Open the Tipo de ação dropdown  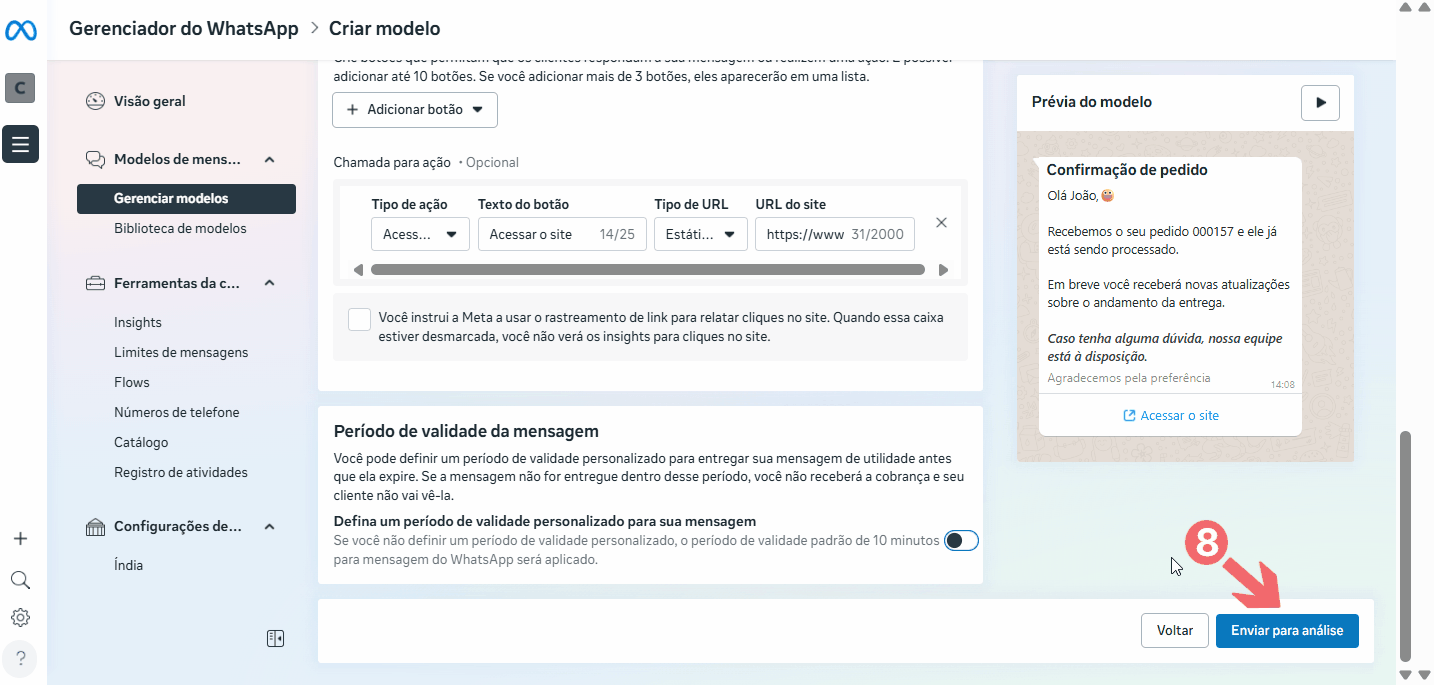click(420, 235)
